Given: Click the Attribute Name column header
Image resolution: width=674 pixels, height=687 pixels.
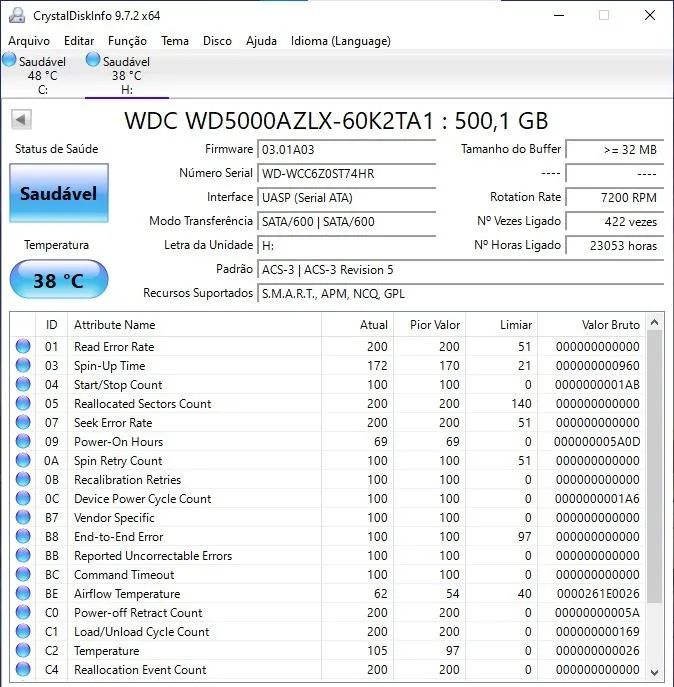Looking at the screenshot, I should [x=195, y=325].
